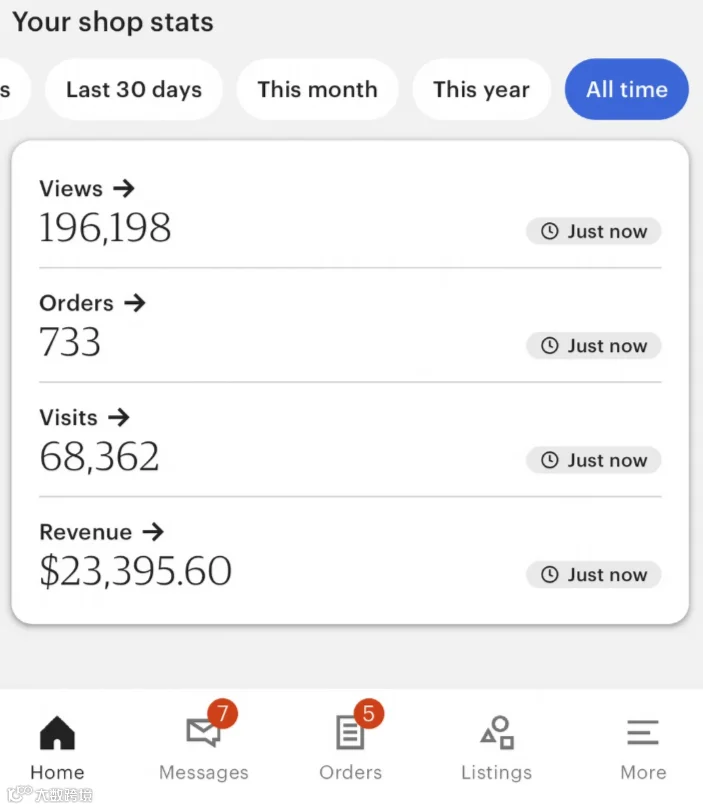
Task: Select the This month filter
Action: coord(317,89)
